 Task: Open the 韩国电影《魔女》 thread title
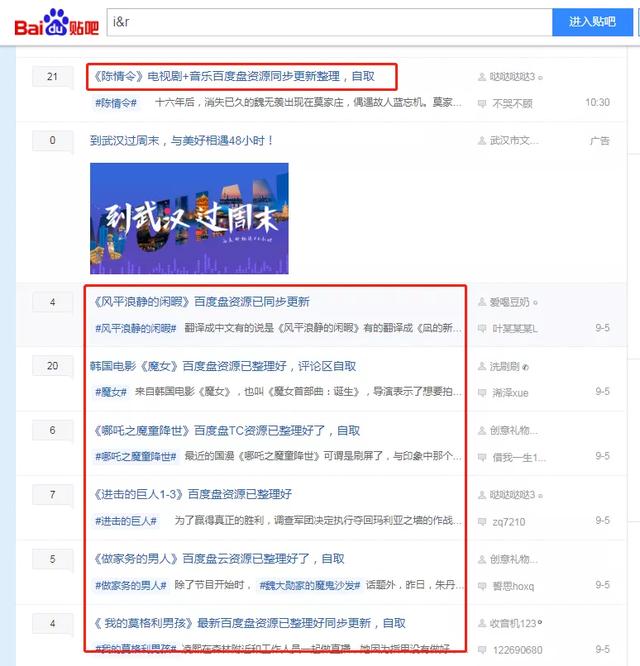[222, 366]
